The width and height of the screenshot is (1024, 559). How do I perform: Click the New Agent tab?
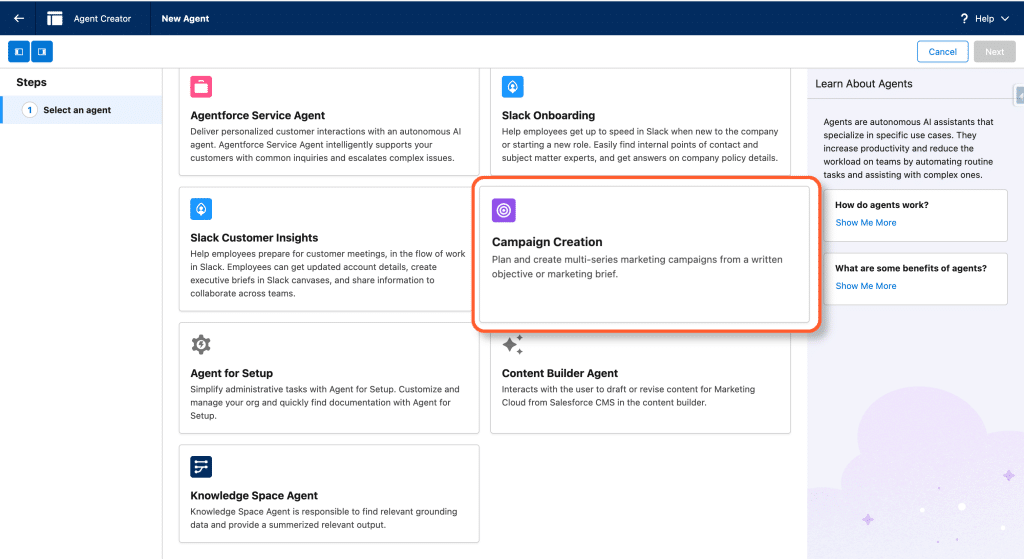pos(185,18)
